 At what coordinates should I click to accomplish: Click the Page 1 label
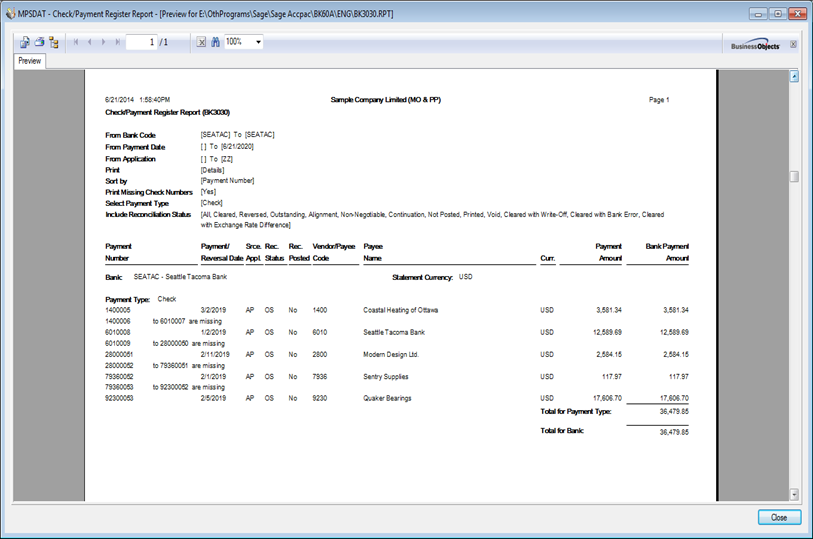click(x=659, y=100)
